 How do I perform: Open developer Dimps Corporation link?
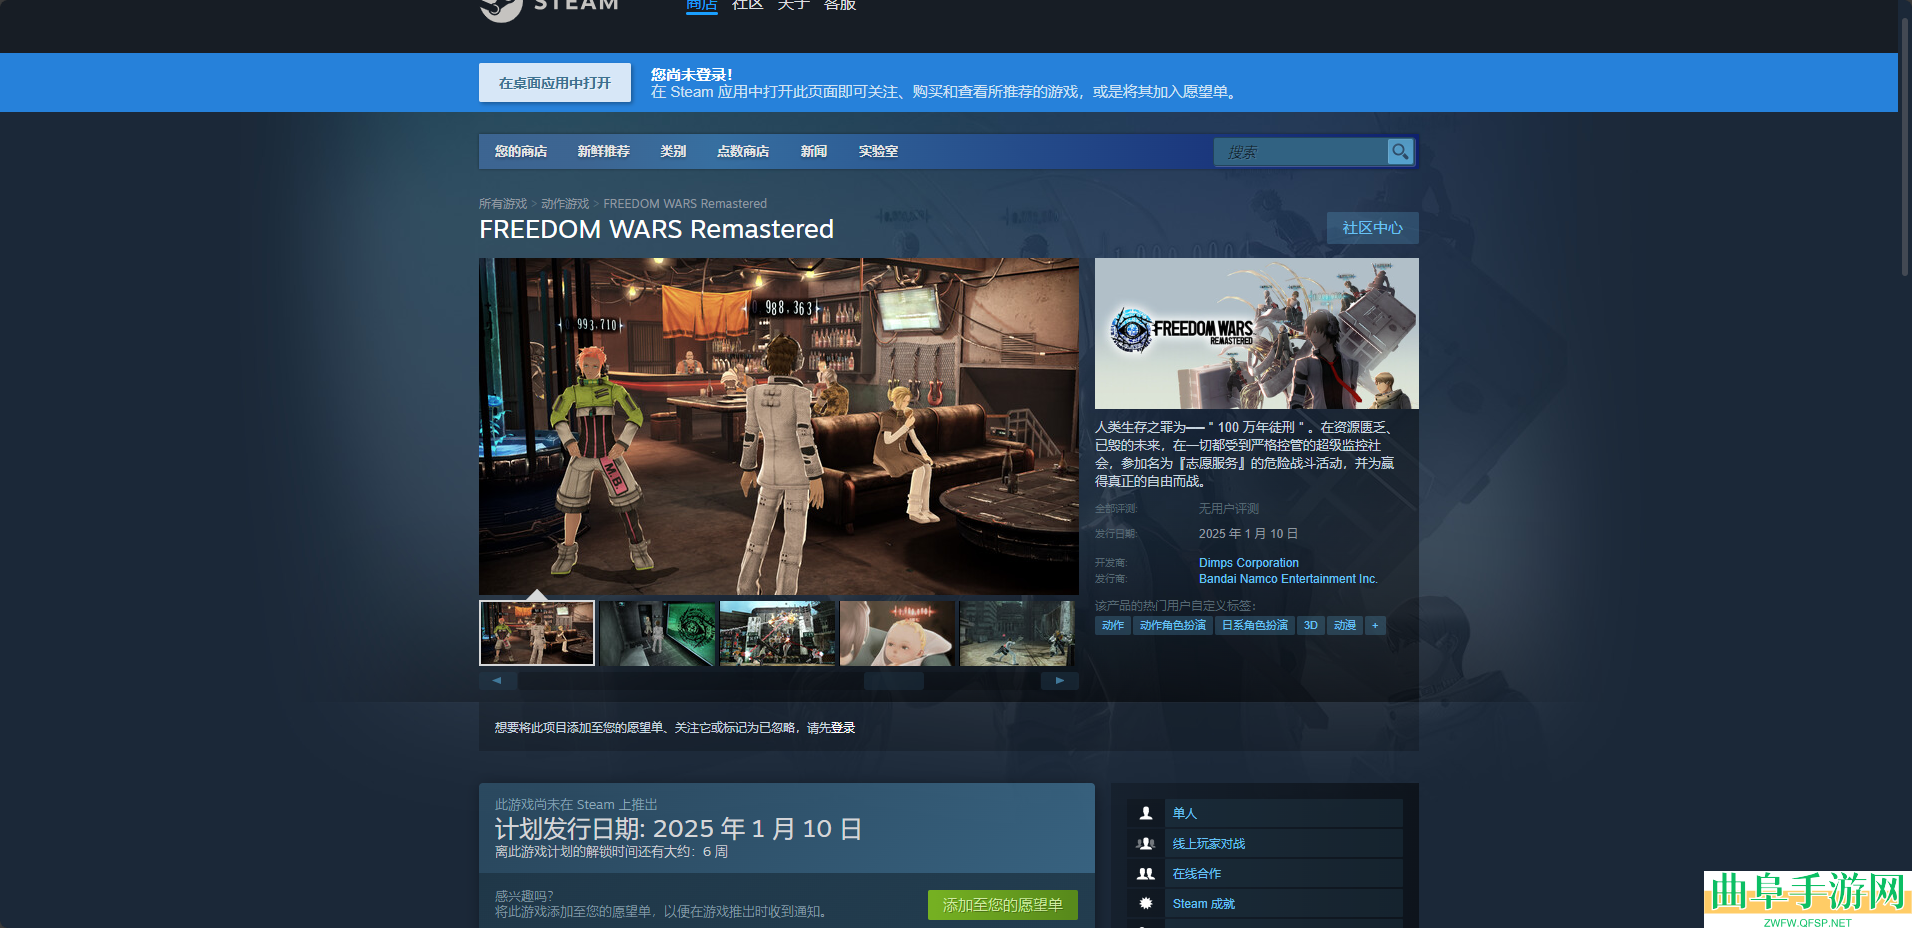point(1249,563)
